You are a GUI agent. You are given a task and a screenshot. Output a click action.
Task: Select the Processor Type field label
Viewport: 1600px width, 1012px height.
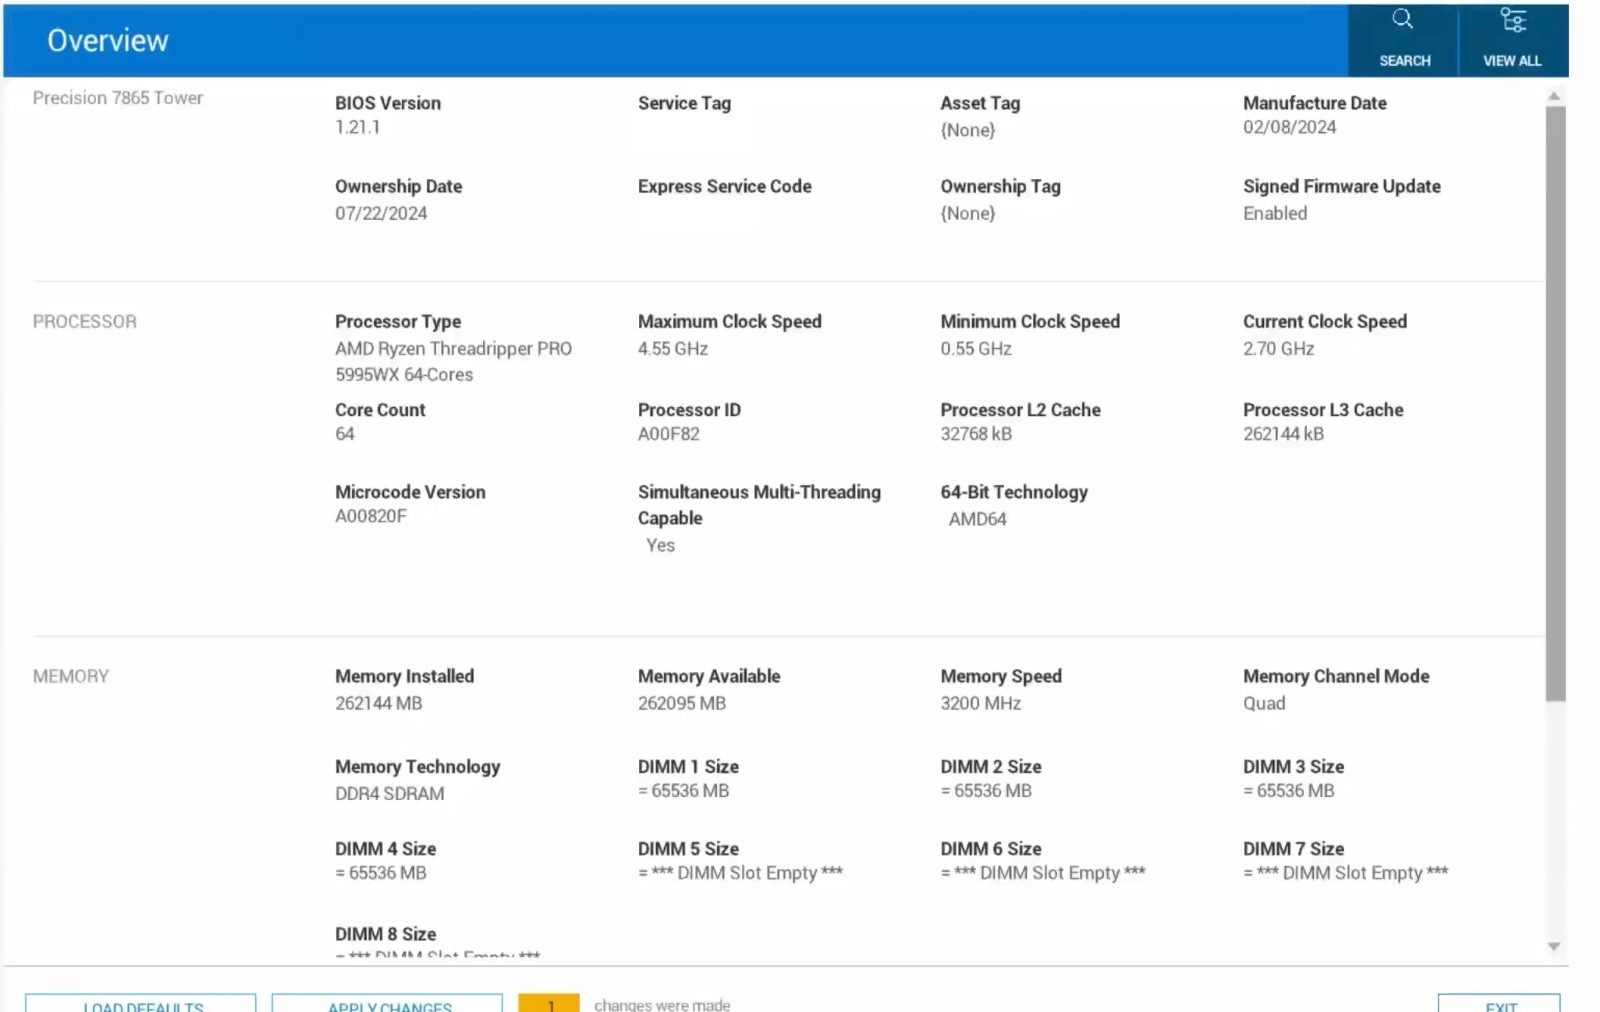pyautogui.click(x=398, y=321)
